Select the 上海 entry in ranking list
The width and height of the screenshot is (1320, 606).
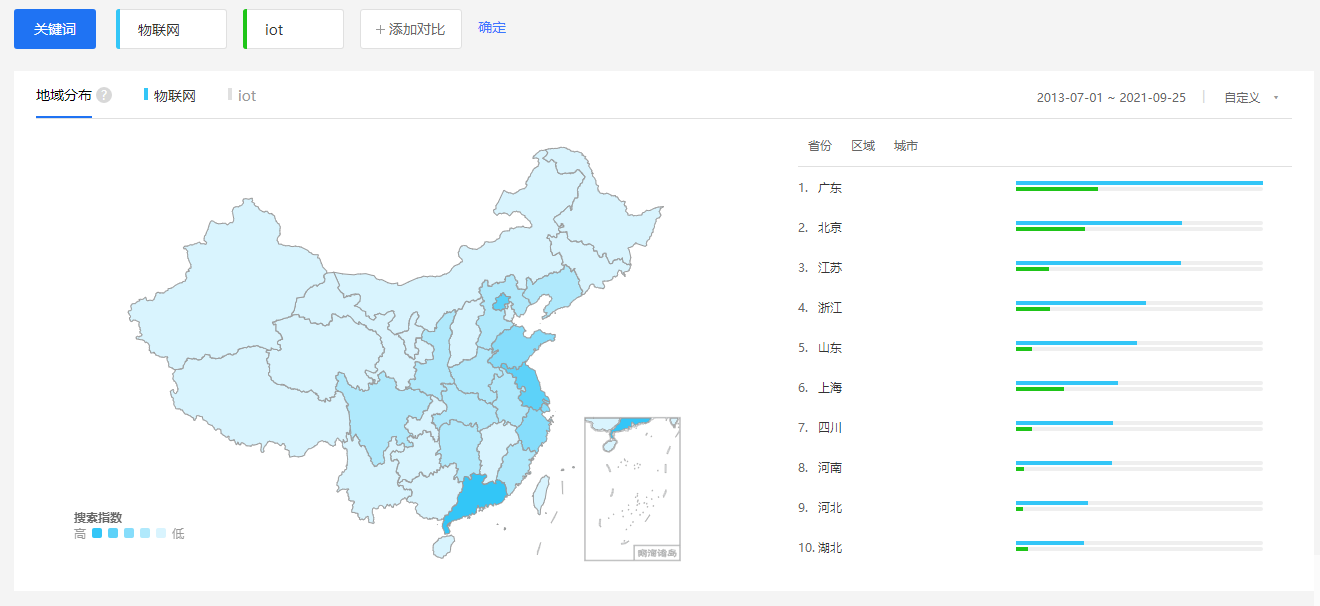point(829,388)
